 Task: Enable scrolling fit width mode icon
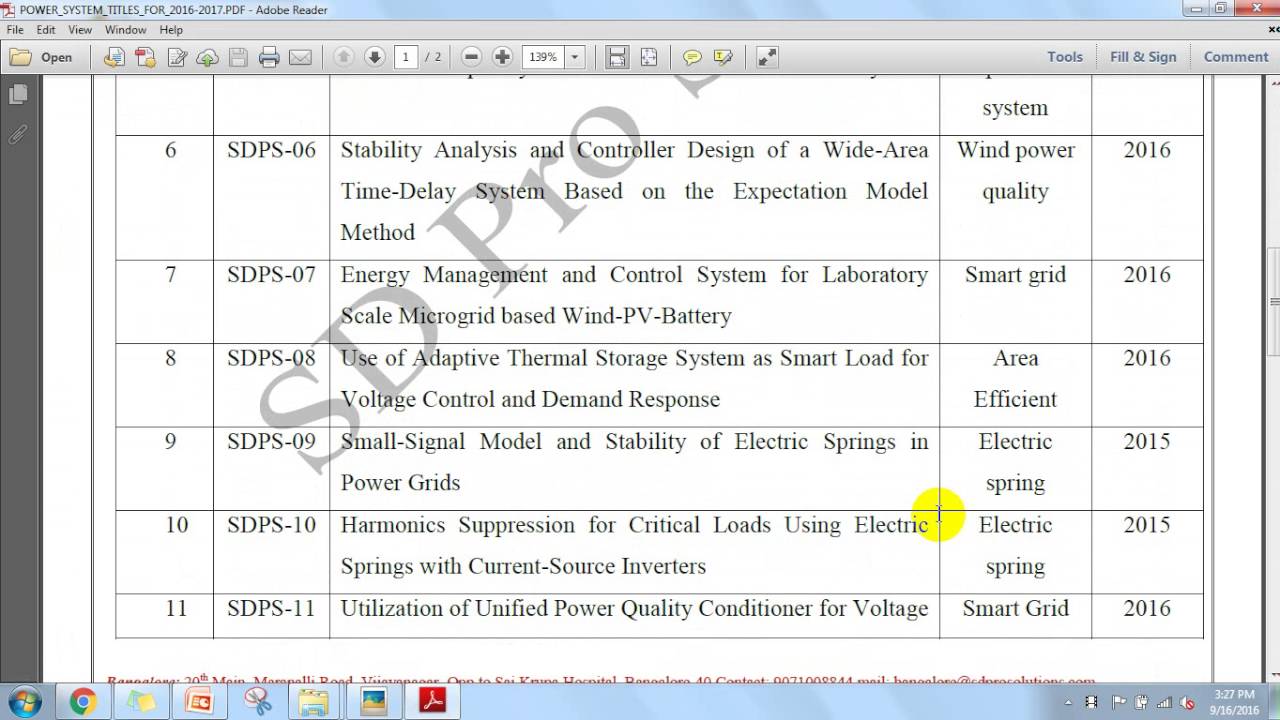click(x=617, y=57)
